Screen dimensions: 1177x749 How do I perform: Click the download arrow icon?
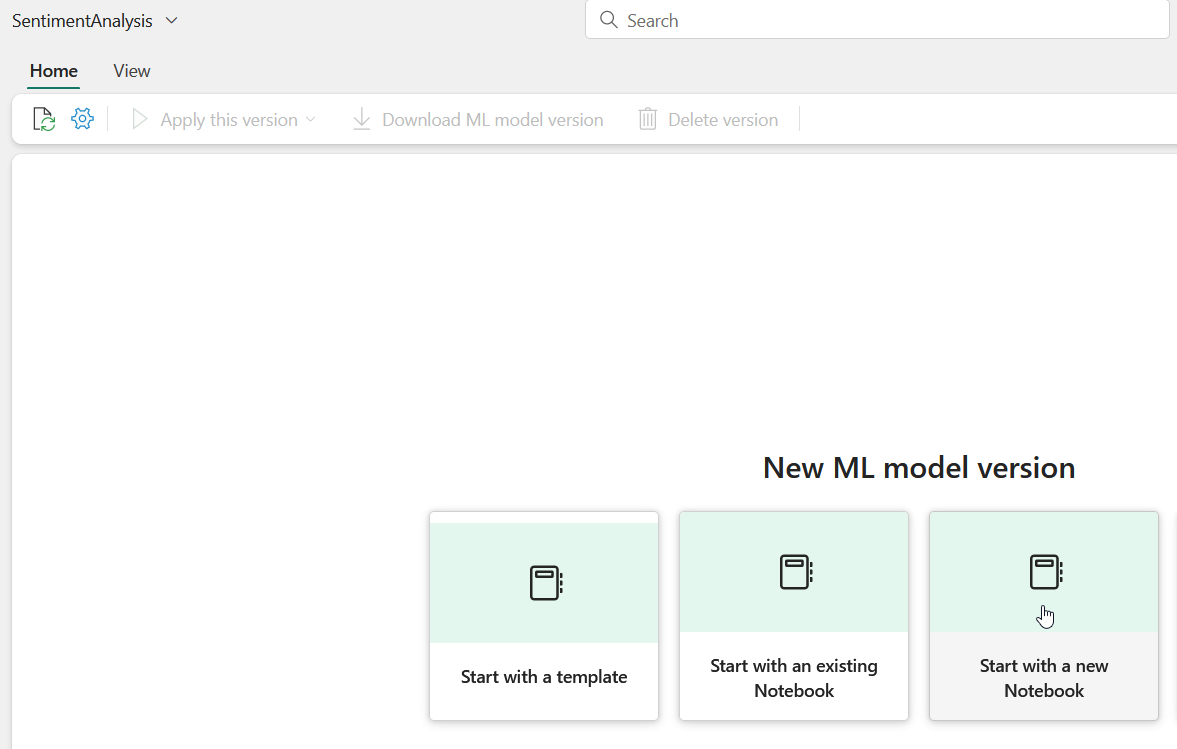(361, 120)
